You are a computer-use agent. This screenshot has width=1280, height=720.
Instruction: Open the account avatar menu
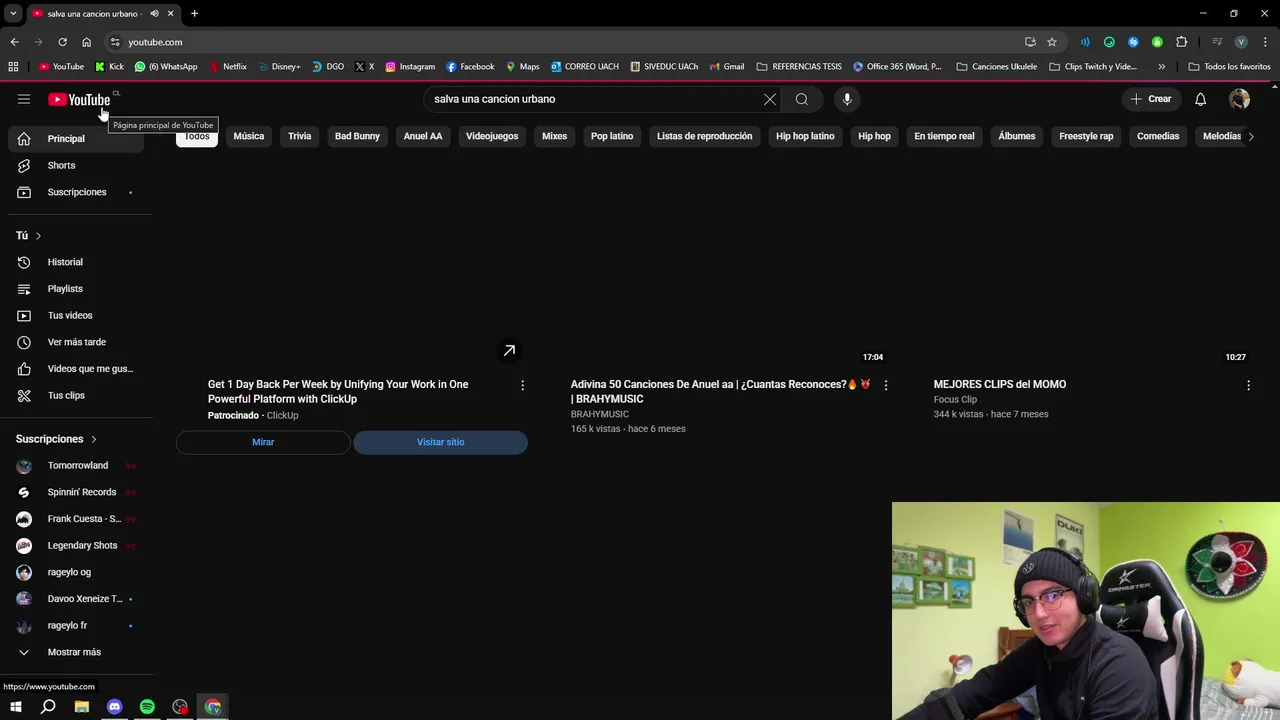(1240, 99)
